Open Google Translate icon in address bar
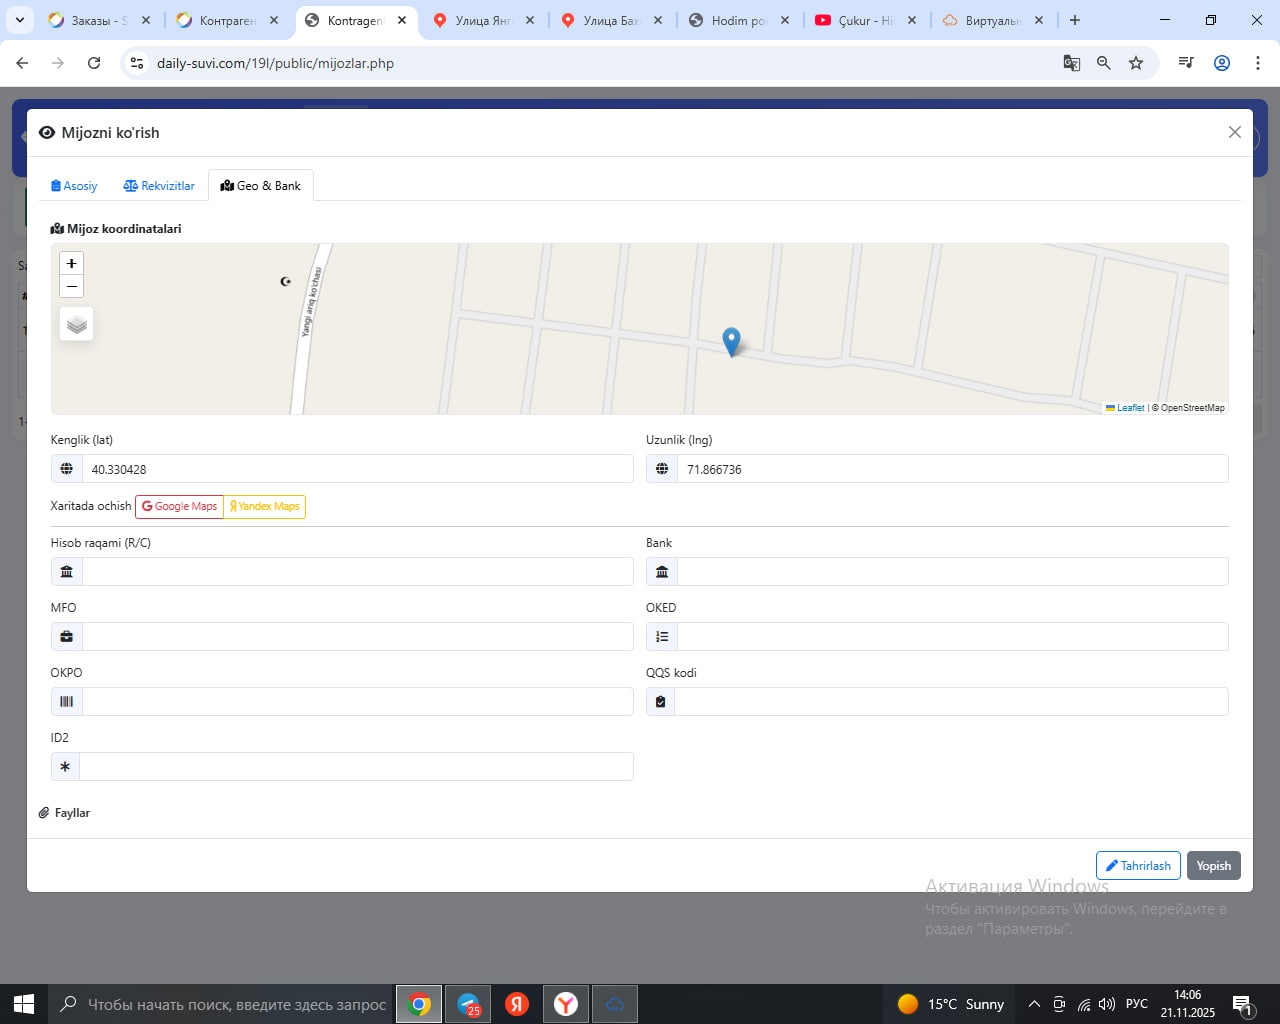Screen dimensions: 1280x1024 click(1071, 63)
